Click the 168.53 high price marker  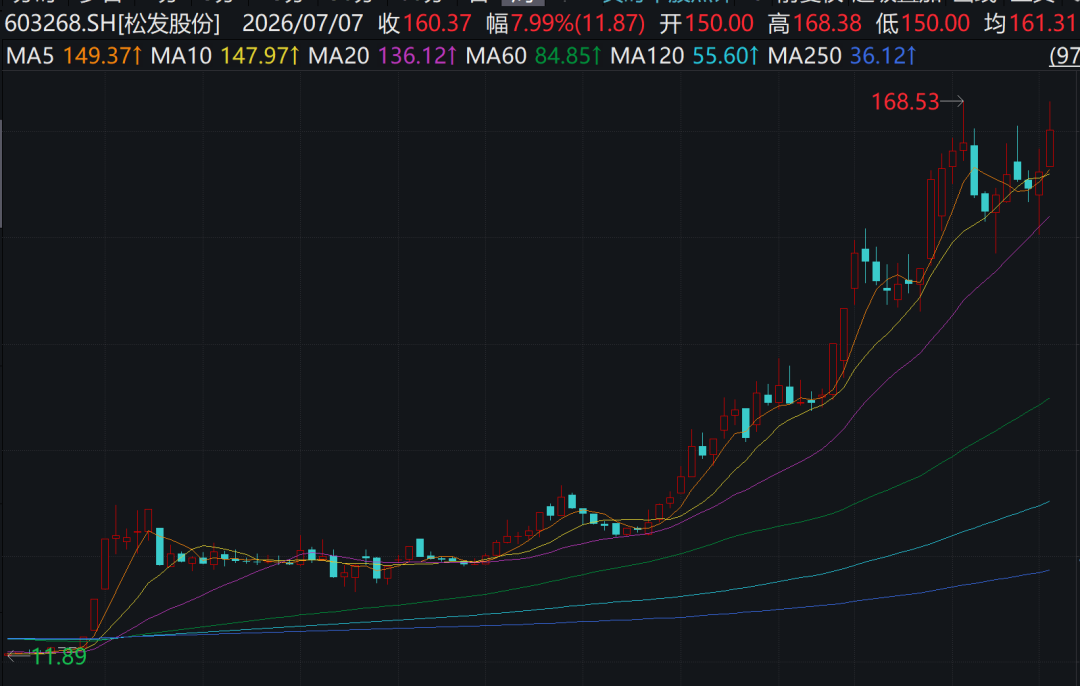click(x=905, y=102)
